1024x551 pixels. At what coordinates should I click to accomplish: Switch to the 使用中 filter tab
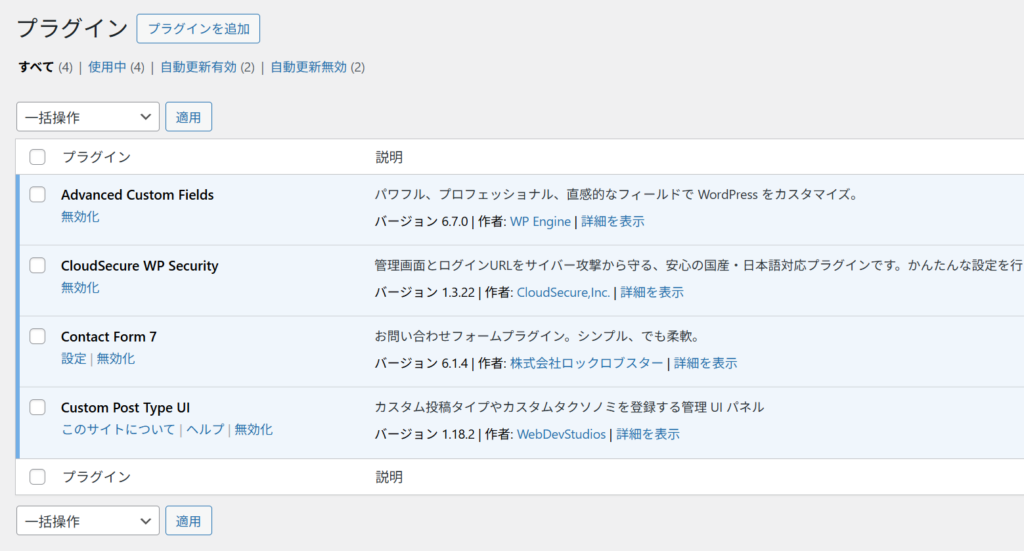coord(107,67)
